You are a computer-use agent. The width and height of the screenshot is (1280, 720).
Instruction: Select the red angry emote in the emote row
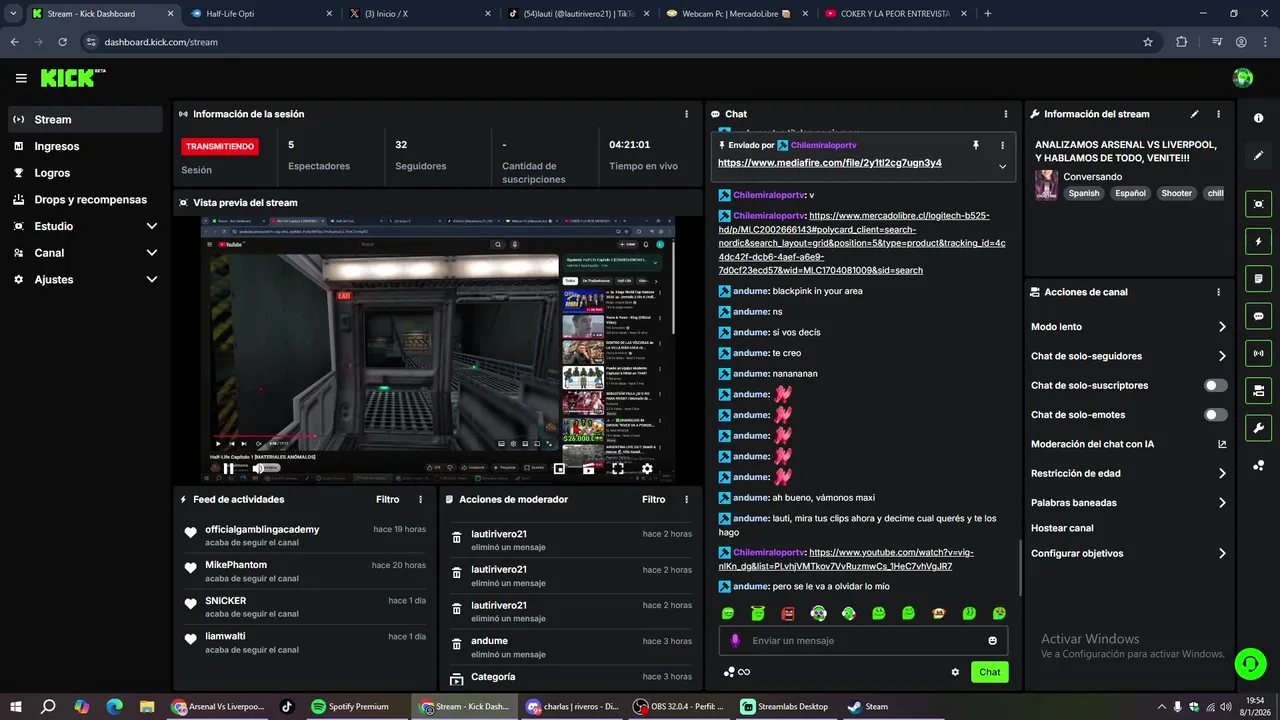[788, 613]
